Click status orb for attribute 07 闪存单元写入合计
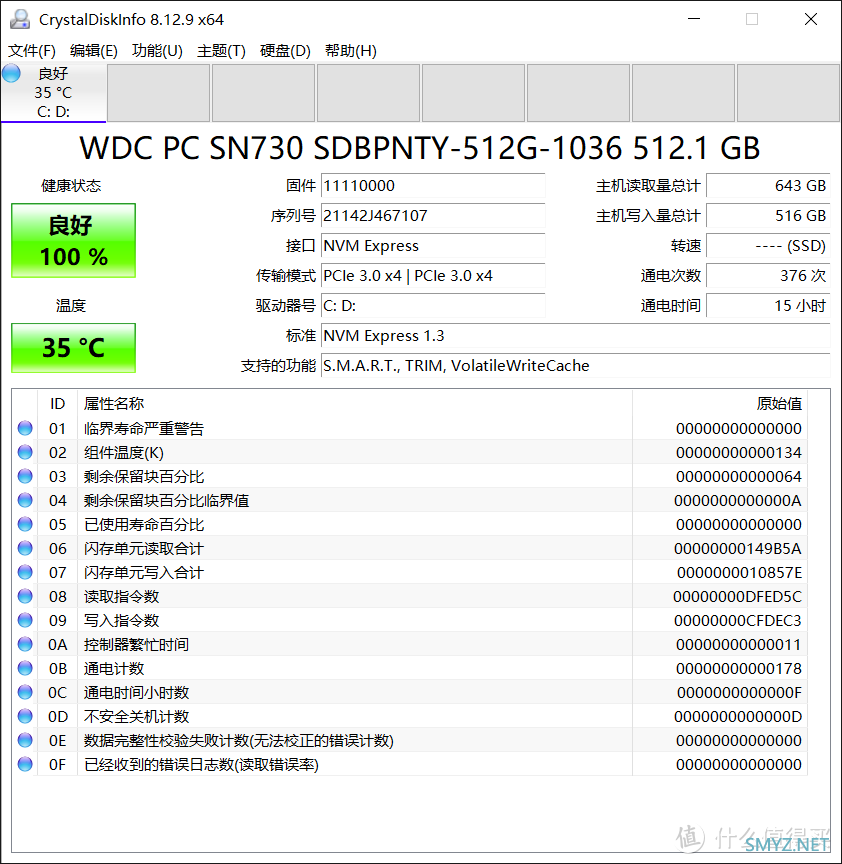The height and width of the screenshot is (864, 842). (25, 572)
